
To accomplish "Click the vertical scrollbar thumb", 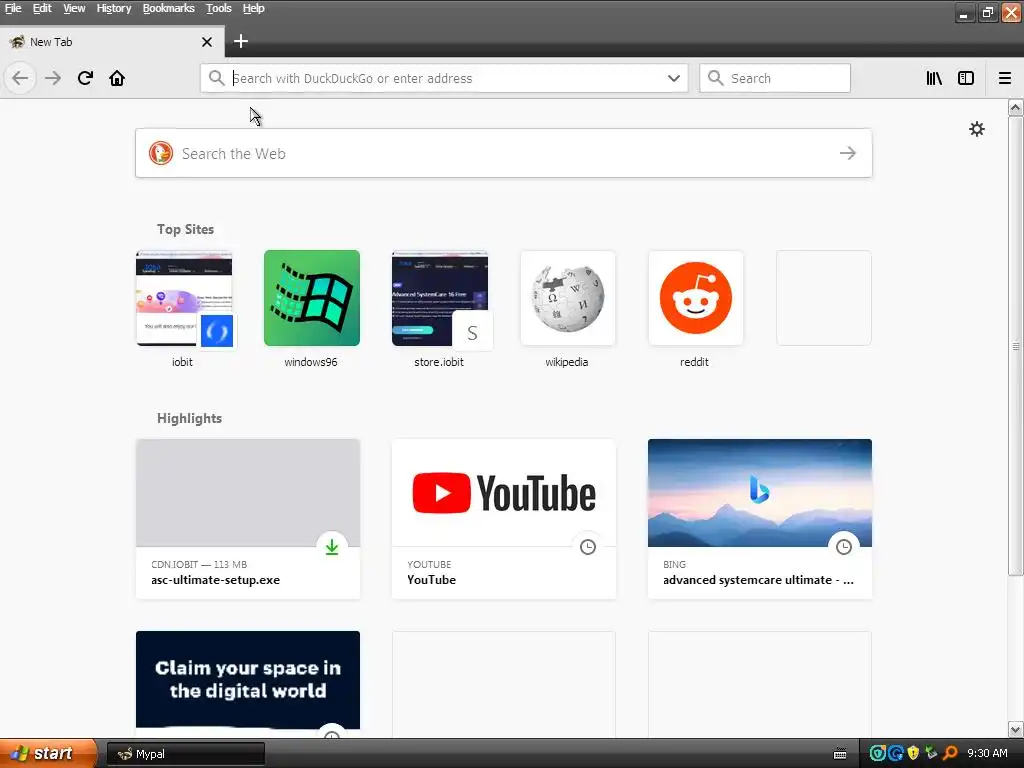I will pyautogui.click(x=1016, y=346).
